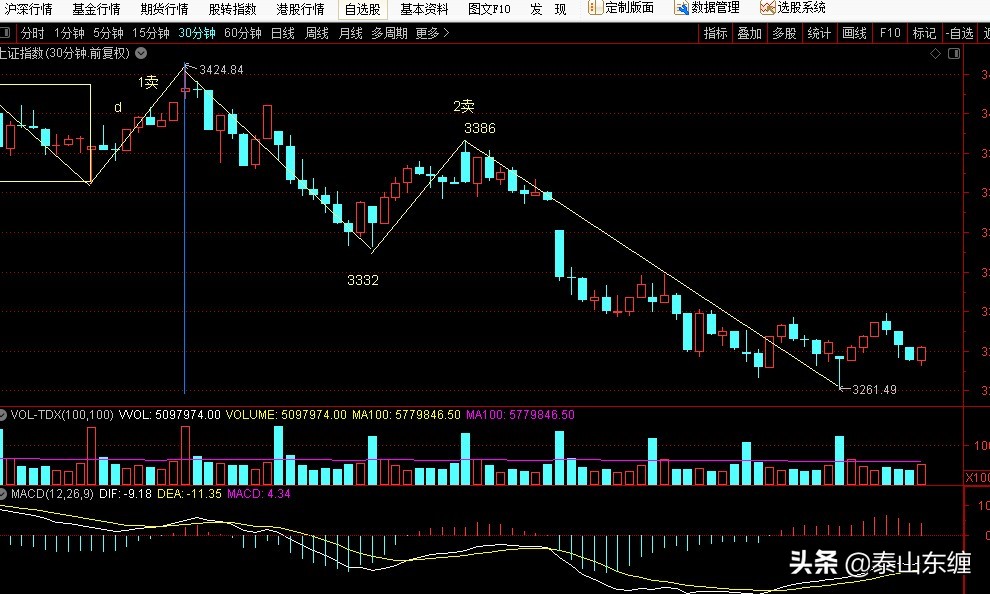Toggle the sidebar panel icon left of 分时
Viewport: 990px width, 594px height.
5,33
